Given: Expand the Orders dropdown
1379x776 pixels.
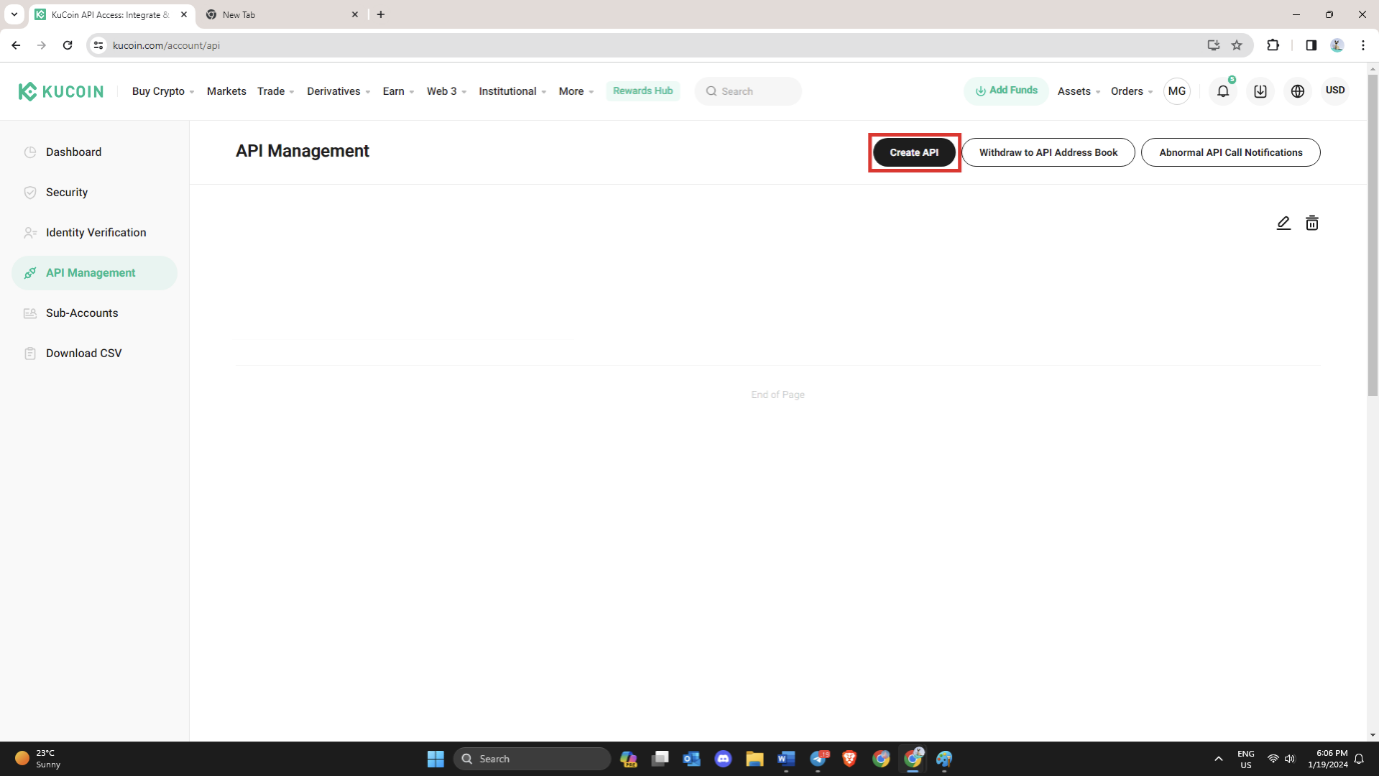Looking at the screenshot, I should tap(1131, 91).
